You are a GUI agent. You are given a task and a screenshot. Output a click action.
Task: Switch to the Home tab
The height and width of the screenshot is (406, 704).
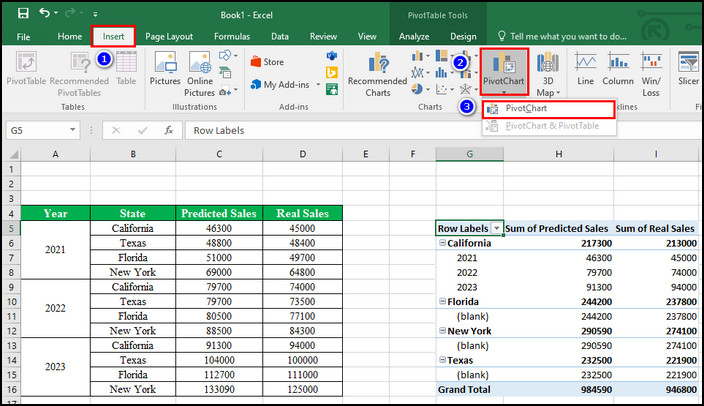(x=70, y=36)
